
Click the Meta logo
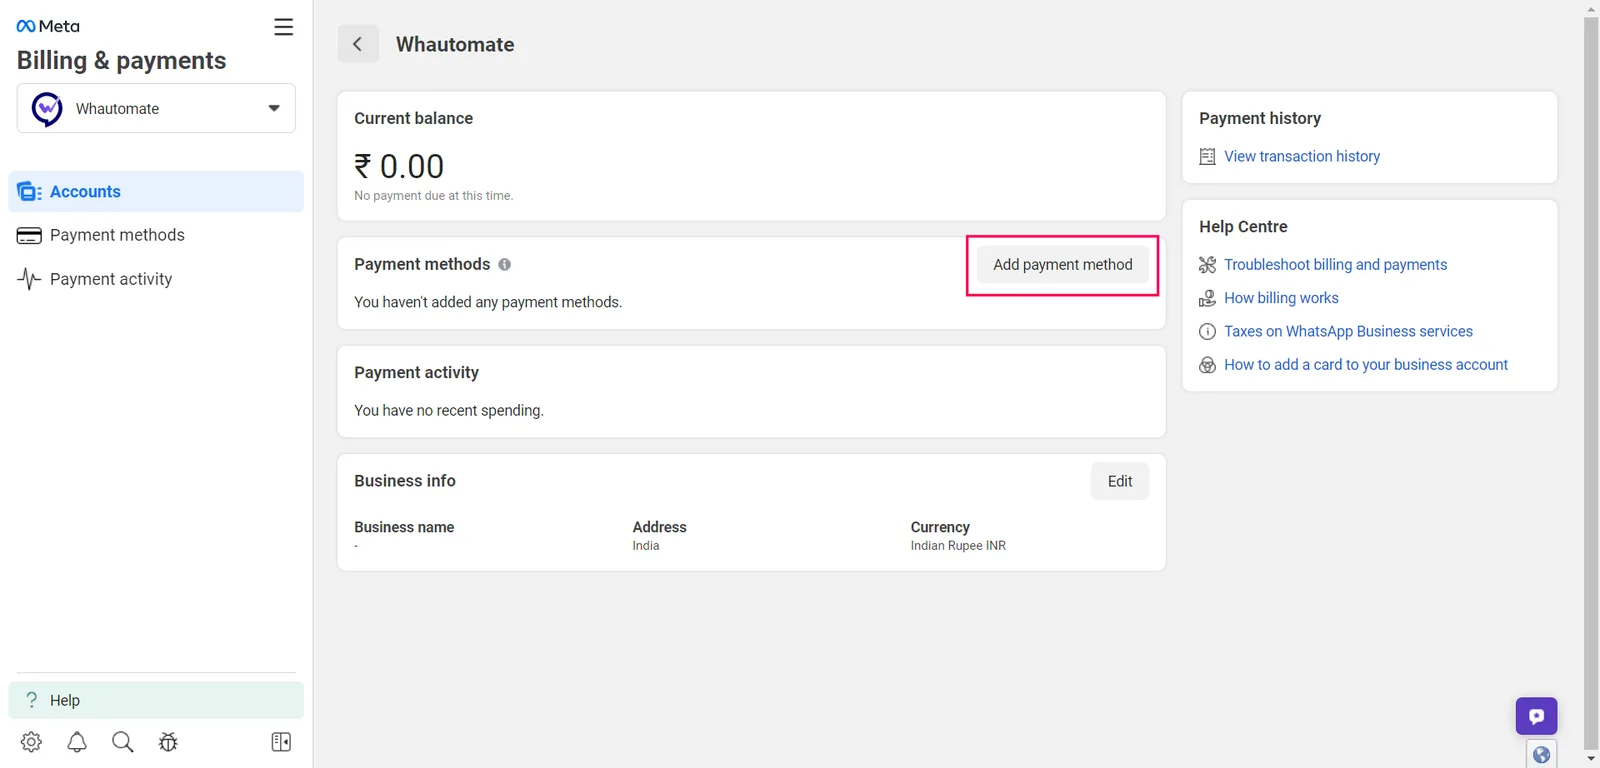point(48,26)
